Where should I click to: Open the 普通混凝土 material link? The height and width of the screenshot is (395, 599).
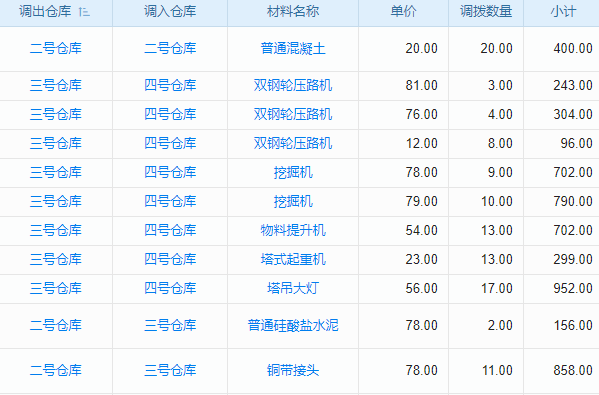pyautogui.click(x=293, y=49)
